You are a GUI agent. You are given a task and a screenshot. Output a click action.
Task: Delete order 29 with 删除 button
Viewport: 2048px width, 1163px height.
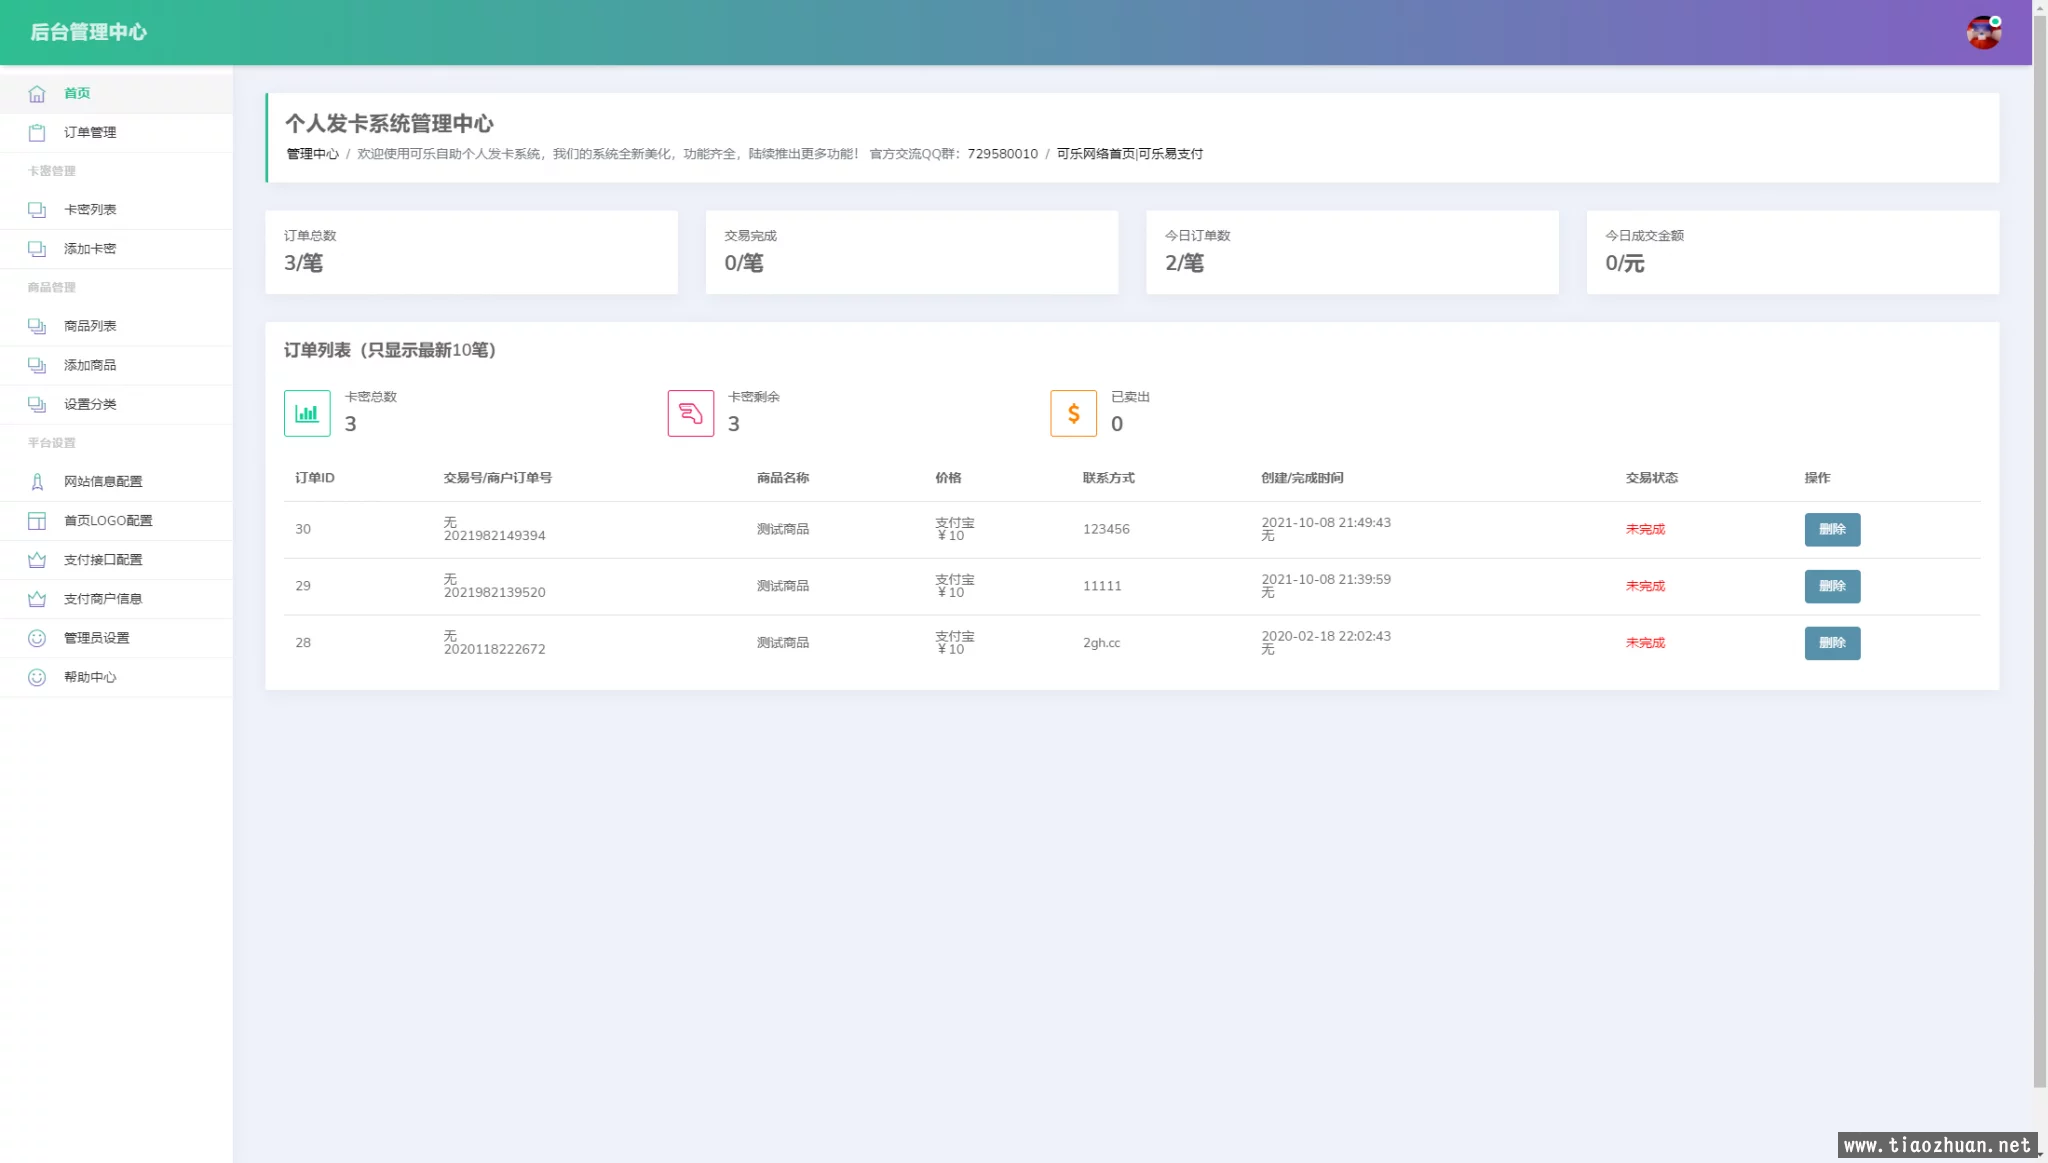pos(1832,586)
